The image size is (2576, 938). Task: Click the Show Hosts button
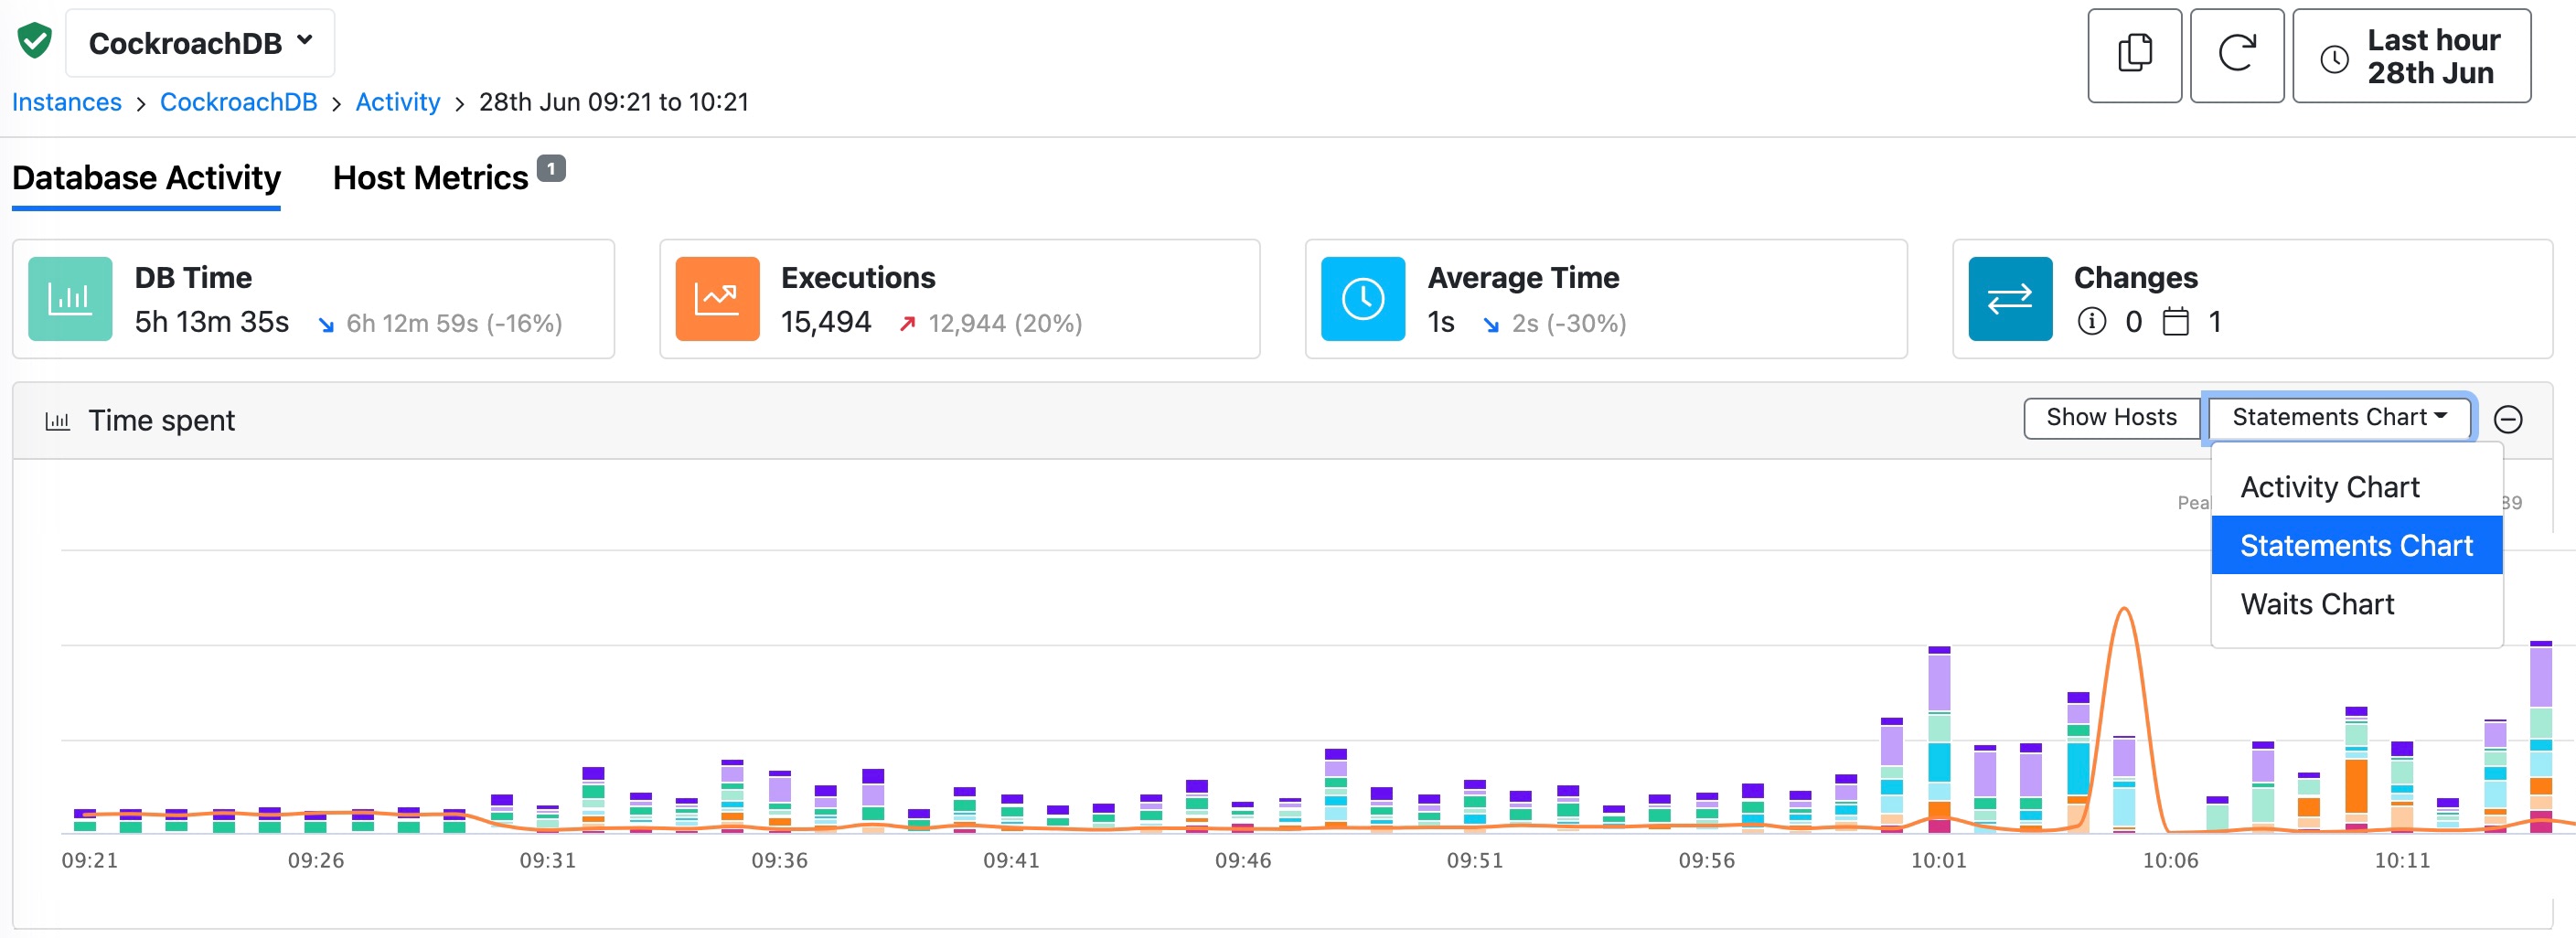click(x=2111, y=418)
